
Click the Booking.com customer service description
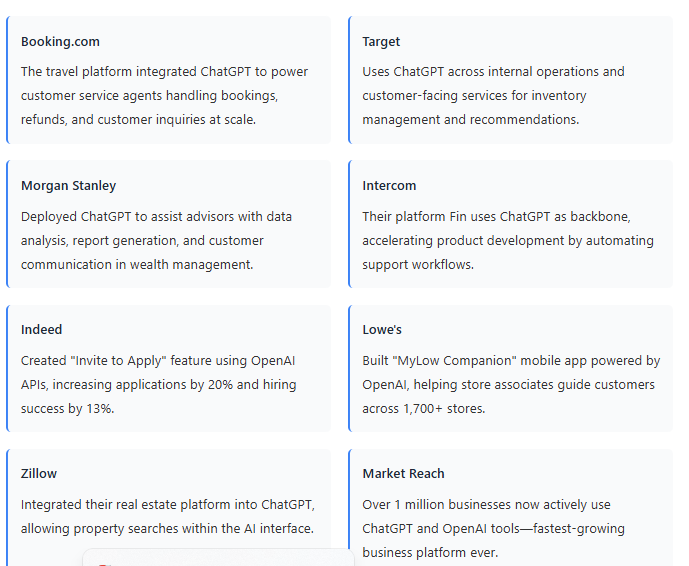pos(164,96)
